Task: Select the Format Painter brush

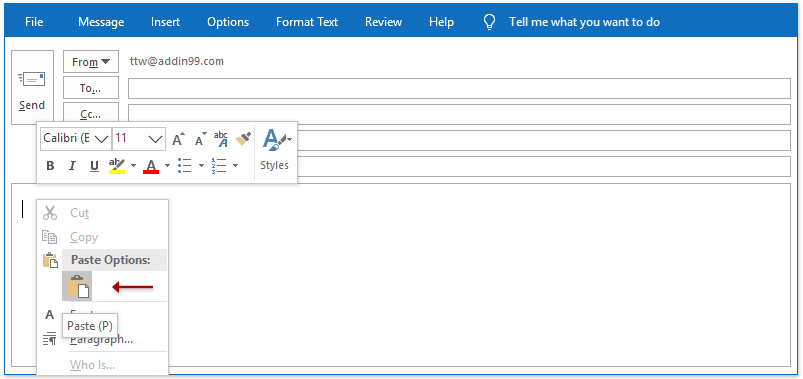Action: coord(243,139)
